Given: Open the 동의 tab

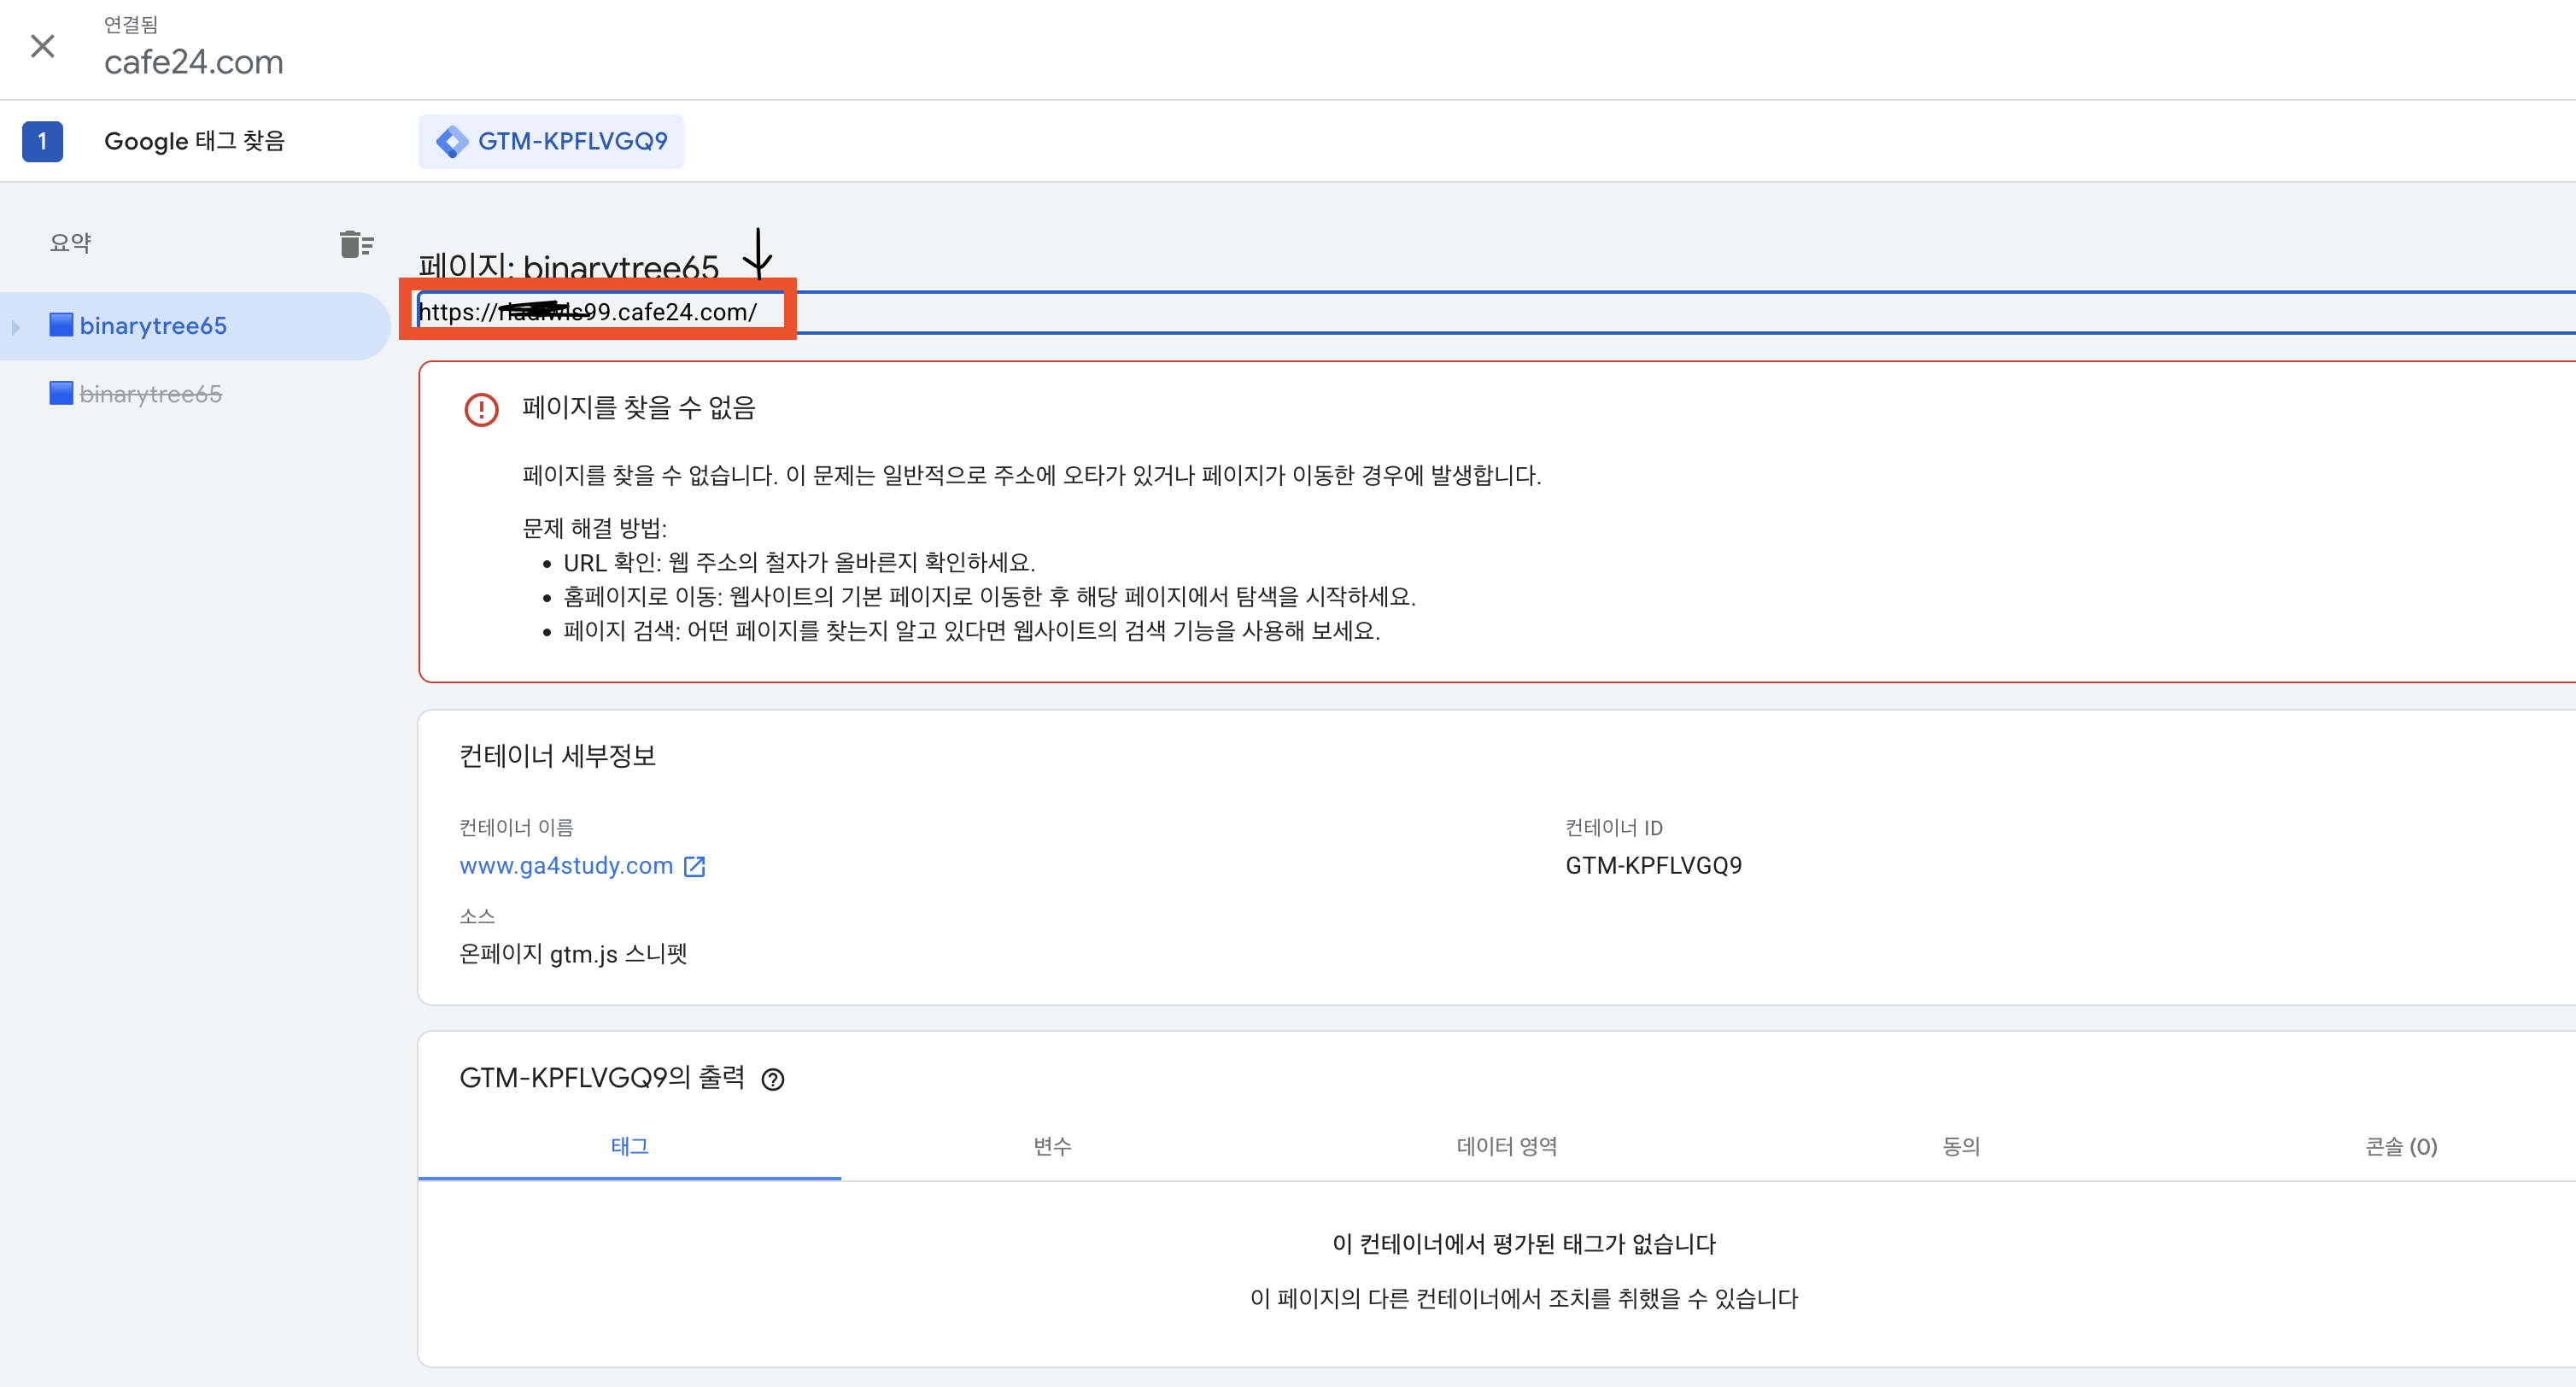Looking at the screenshot, I should pos(1961,1147).
